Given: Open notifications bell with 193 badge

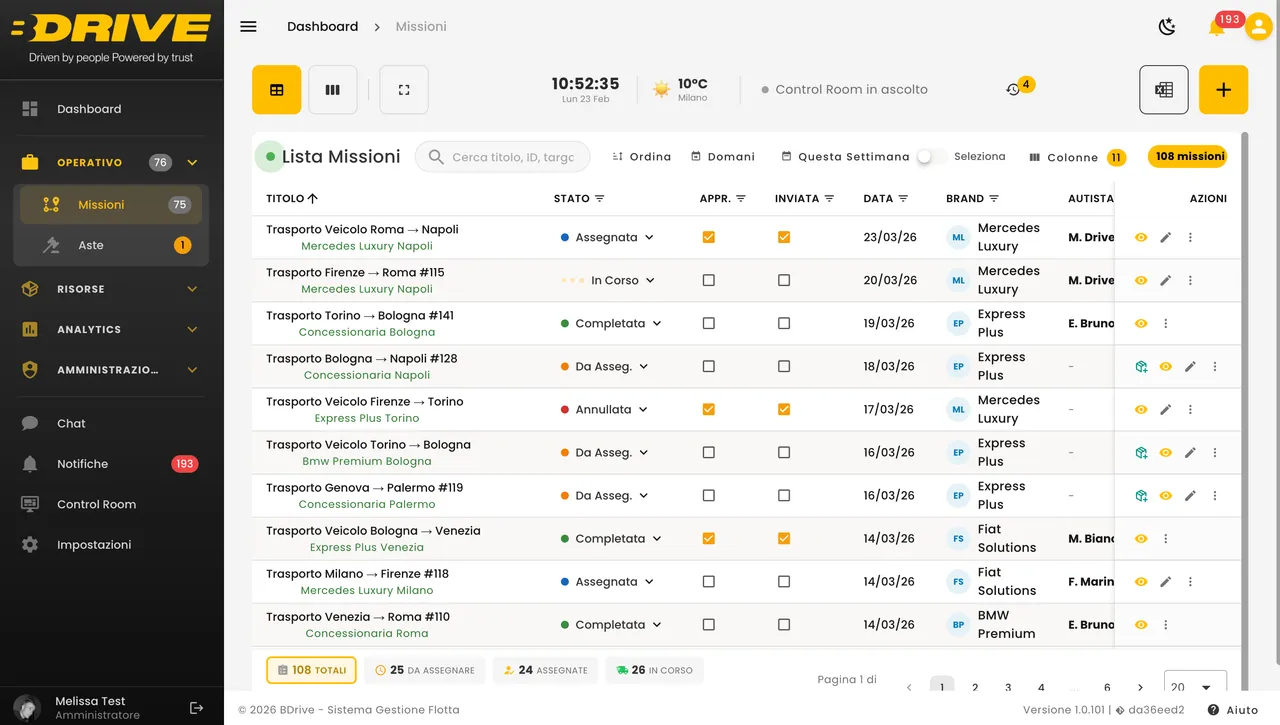Looking at the screenshot, I should [x=1216, y=28].
